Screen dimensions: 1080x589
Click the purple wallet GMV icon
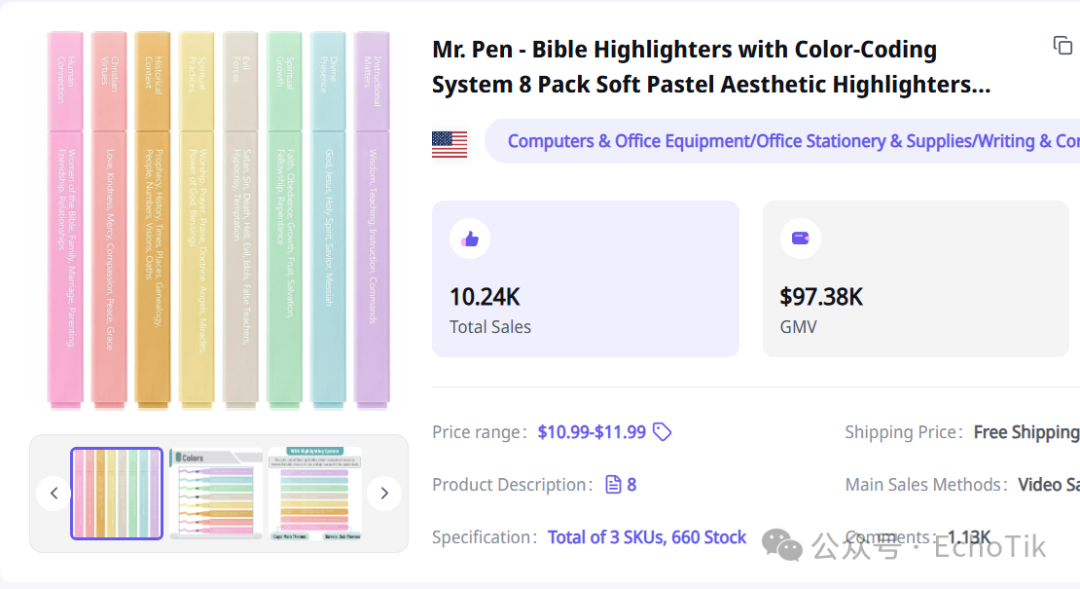click(800, 238)
